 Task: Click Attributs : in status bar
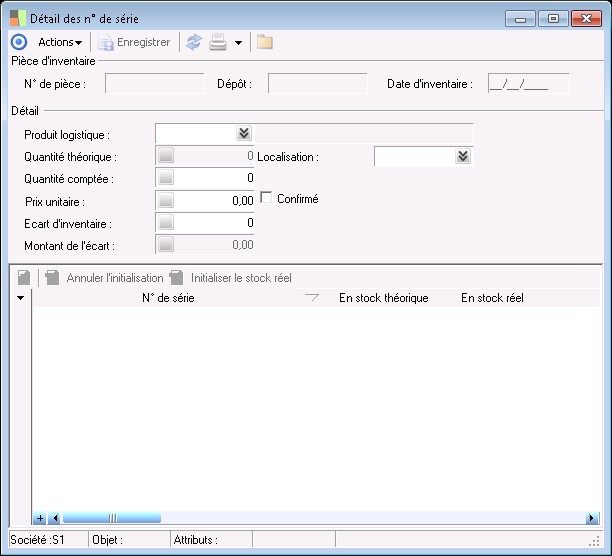click(x=196, y=540)
